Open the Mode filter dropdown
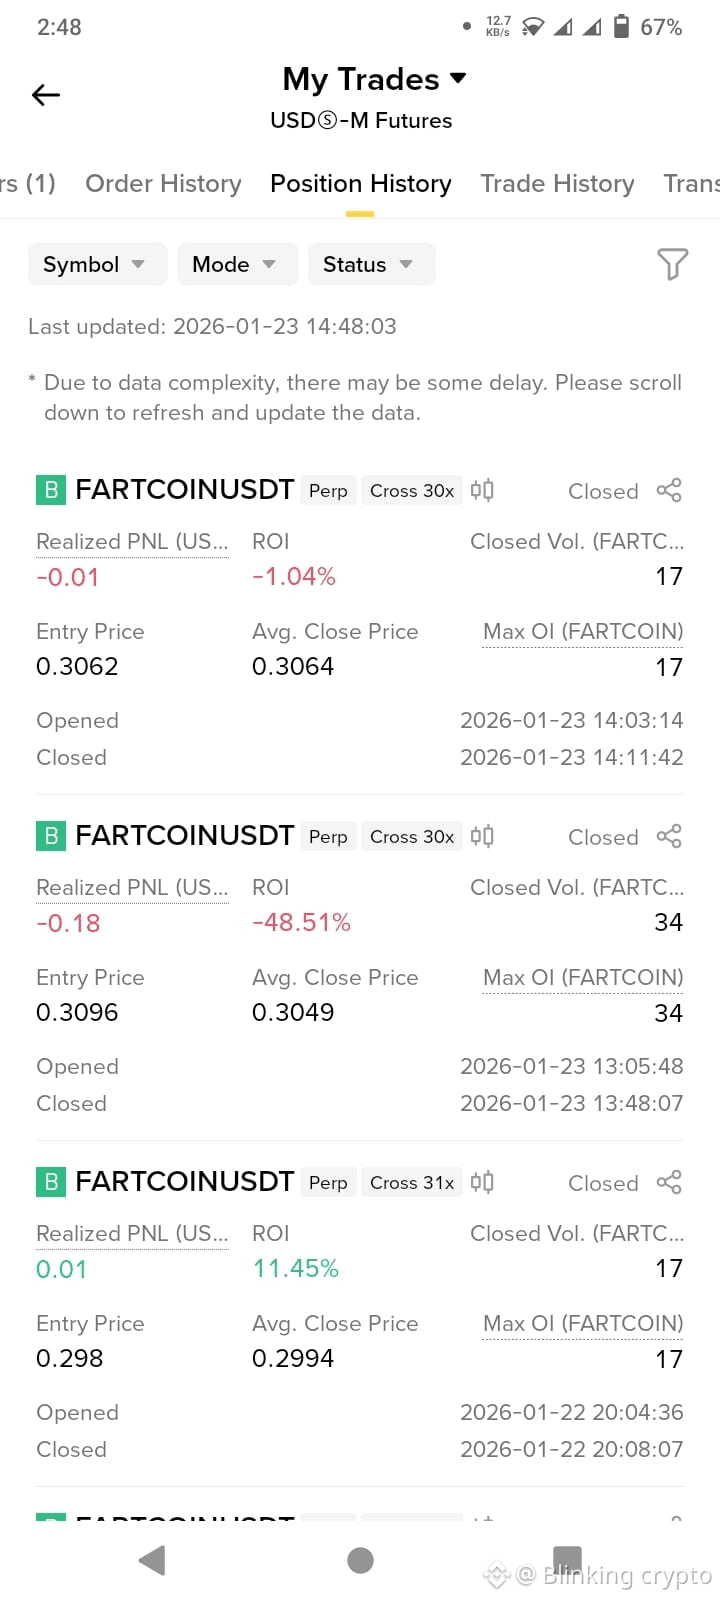The width and height of the screenshot is (720, 1600). [237, 264]
